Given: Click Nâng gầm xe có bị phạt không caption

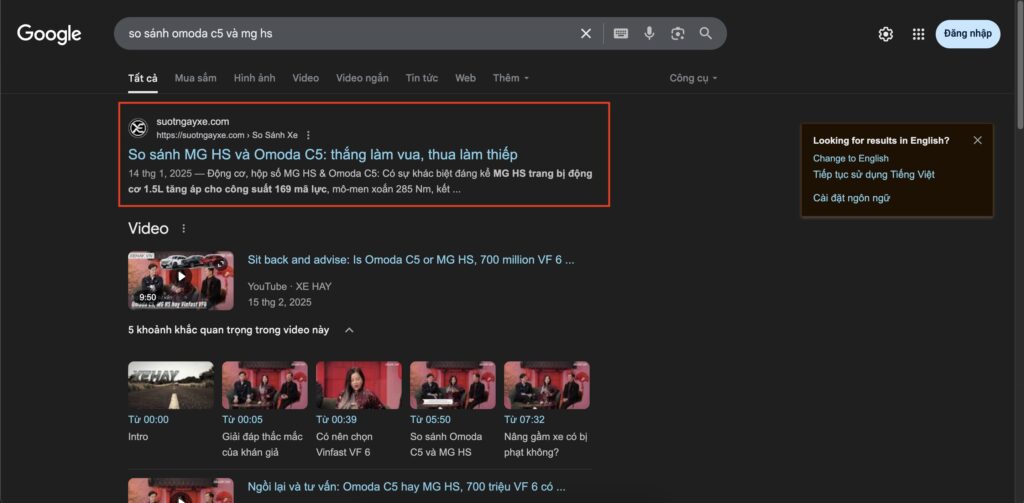Looking at the screenshot, I should click(x=545, y=444).
